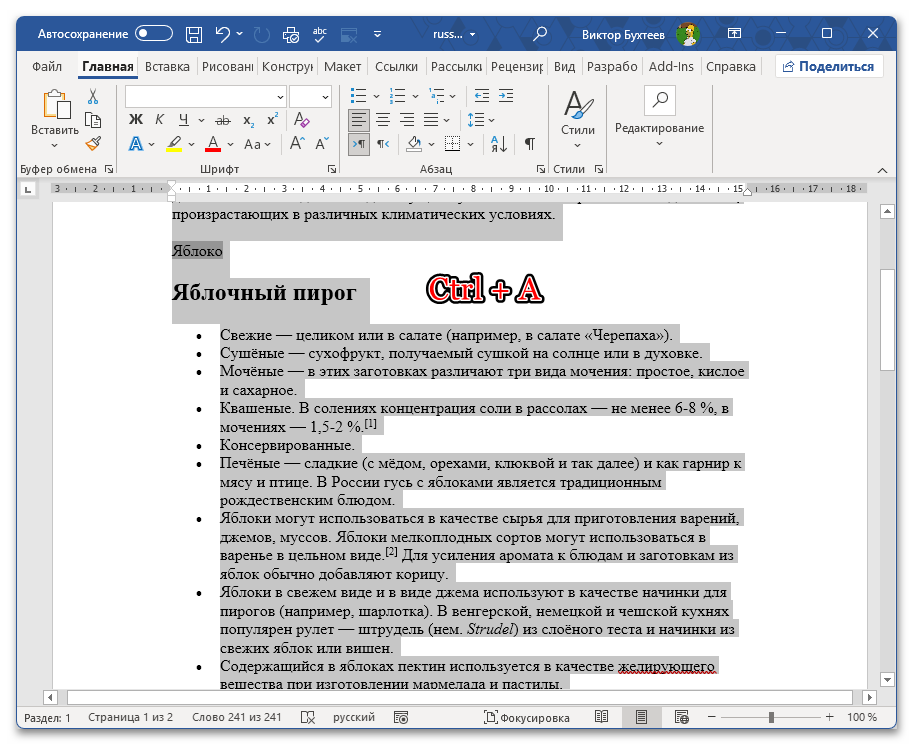913x745 pixels.
Task: Switch to the Макет tab
Action: 342,67
